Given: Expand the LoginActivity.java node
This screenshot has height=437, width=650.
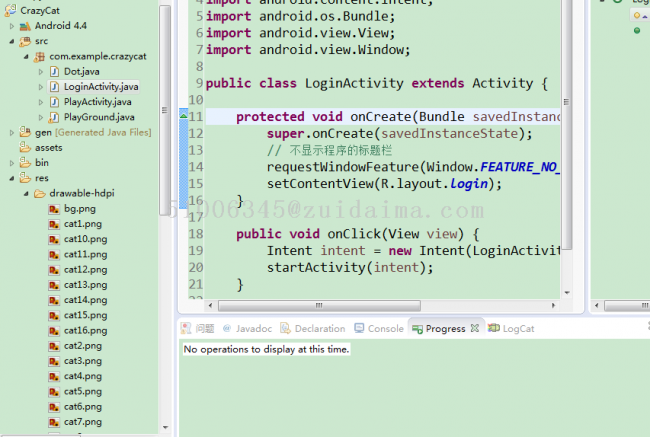Looking at the screenshot, I should [x=41, y=87].
